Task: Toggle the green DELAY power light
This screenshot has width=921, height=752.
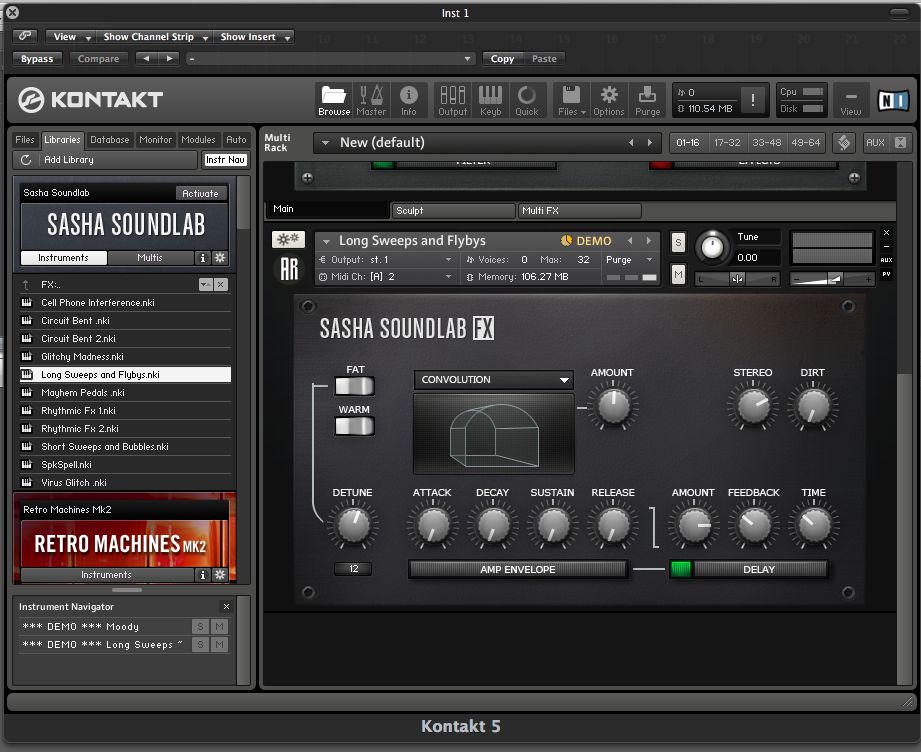Action: 681,569
